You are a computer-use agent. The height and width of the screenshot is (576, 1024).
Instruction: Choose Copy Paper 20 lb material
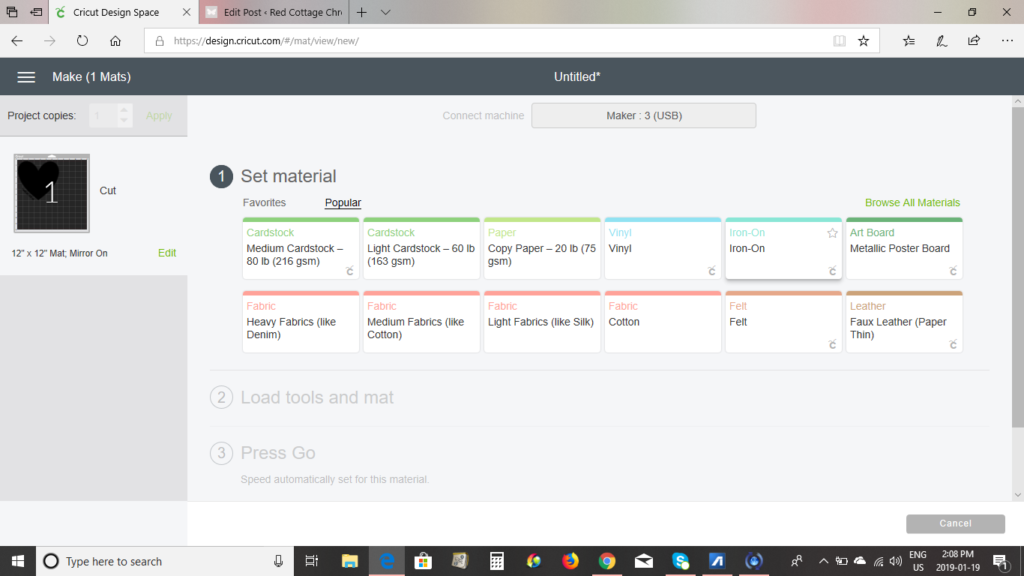(x=542, y=248)
